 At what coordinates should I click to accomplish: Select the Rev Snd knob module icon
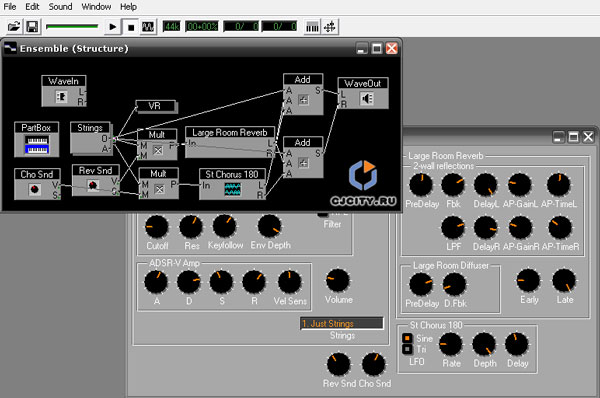coord(92,185)
